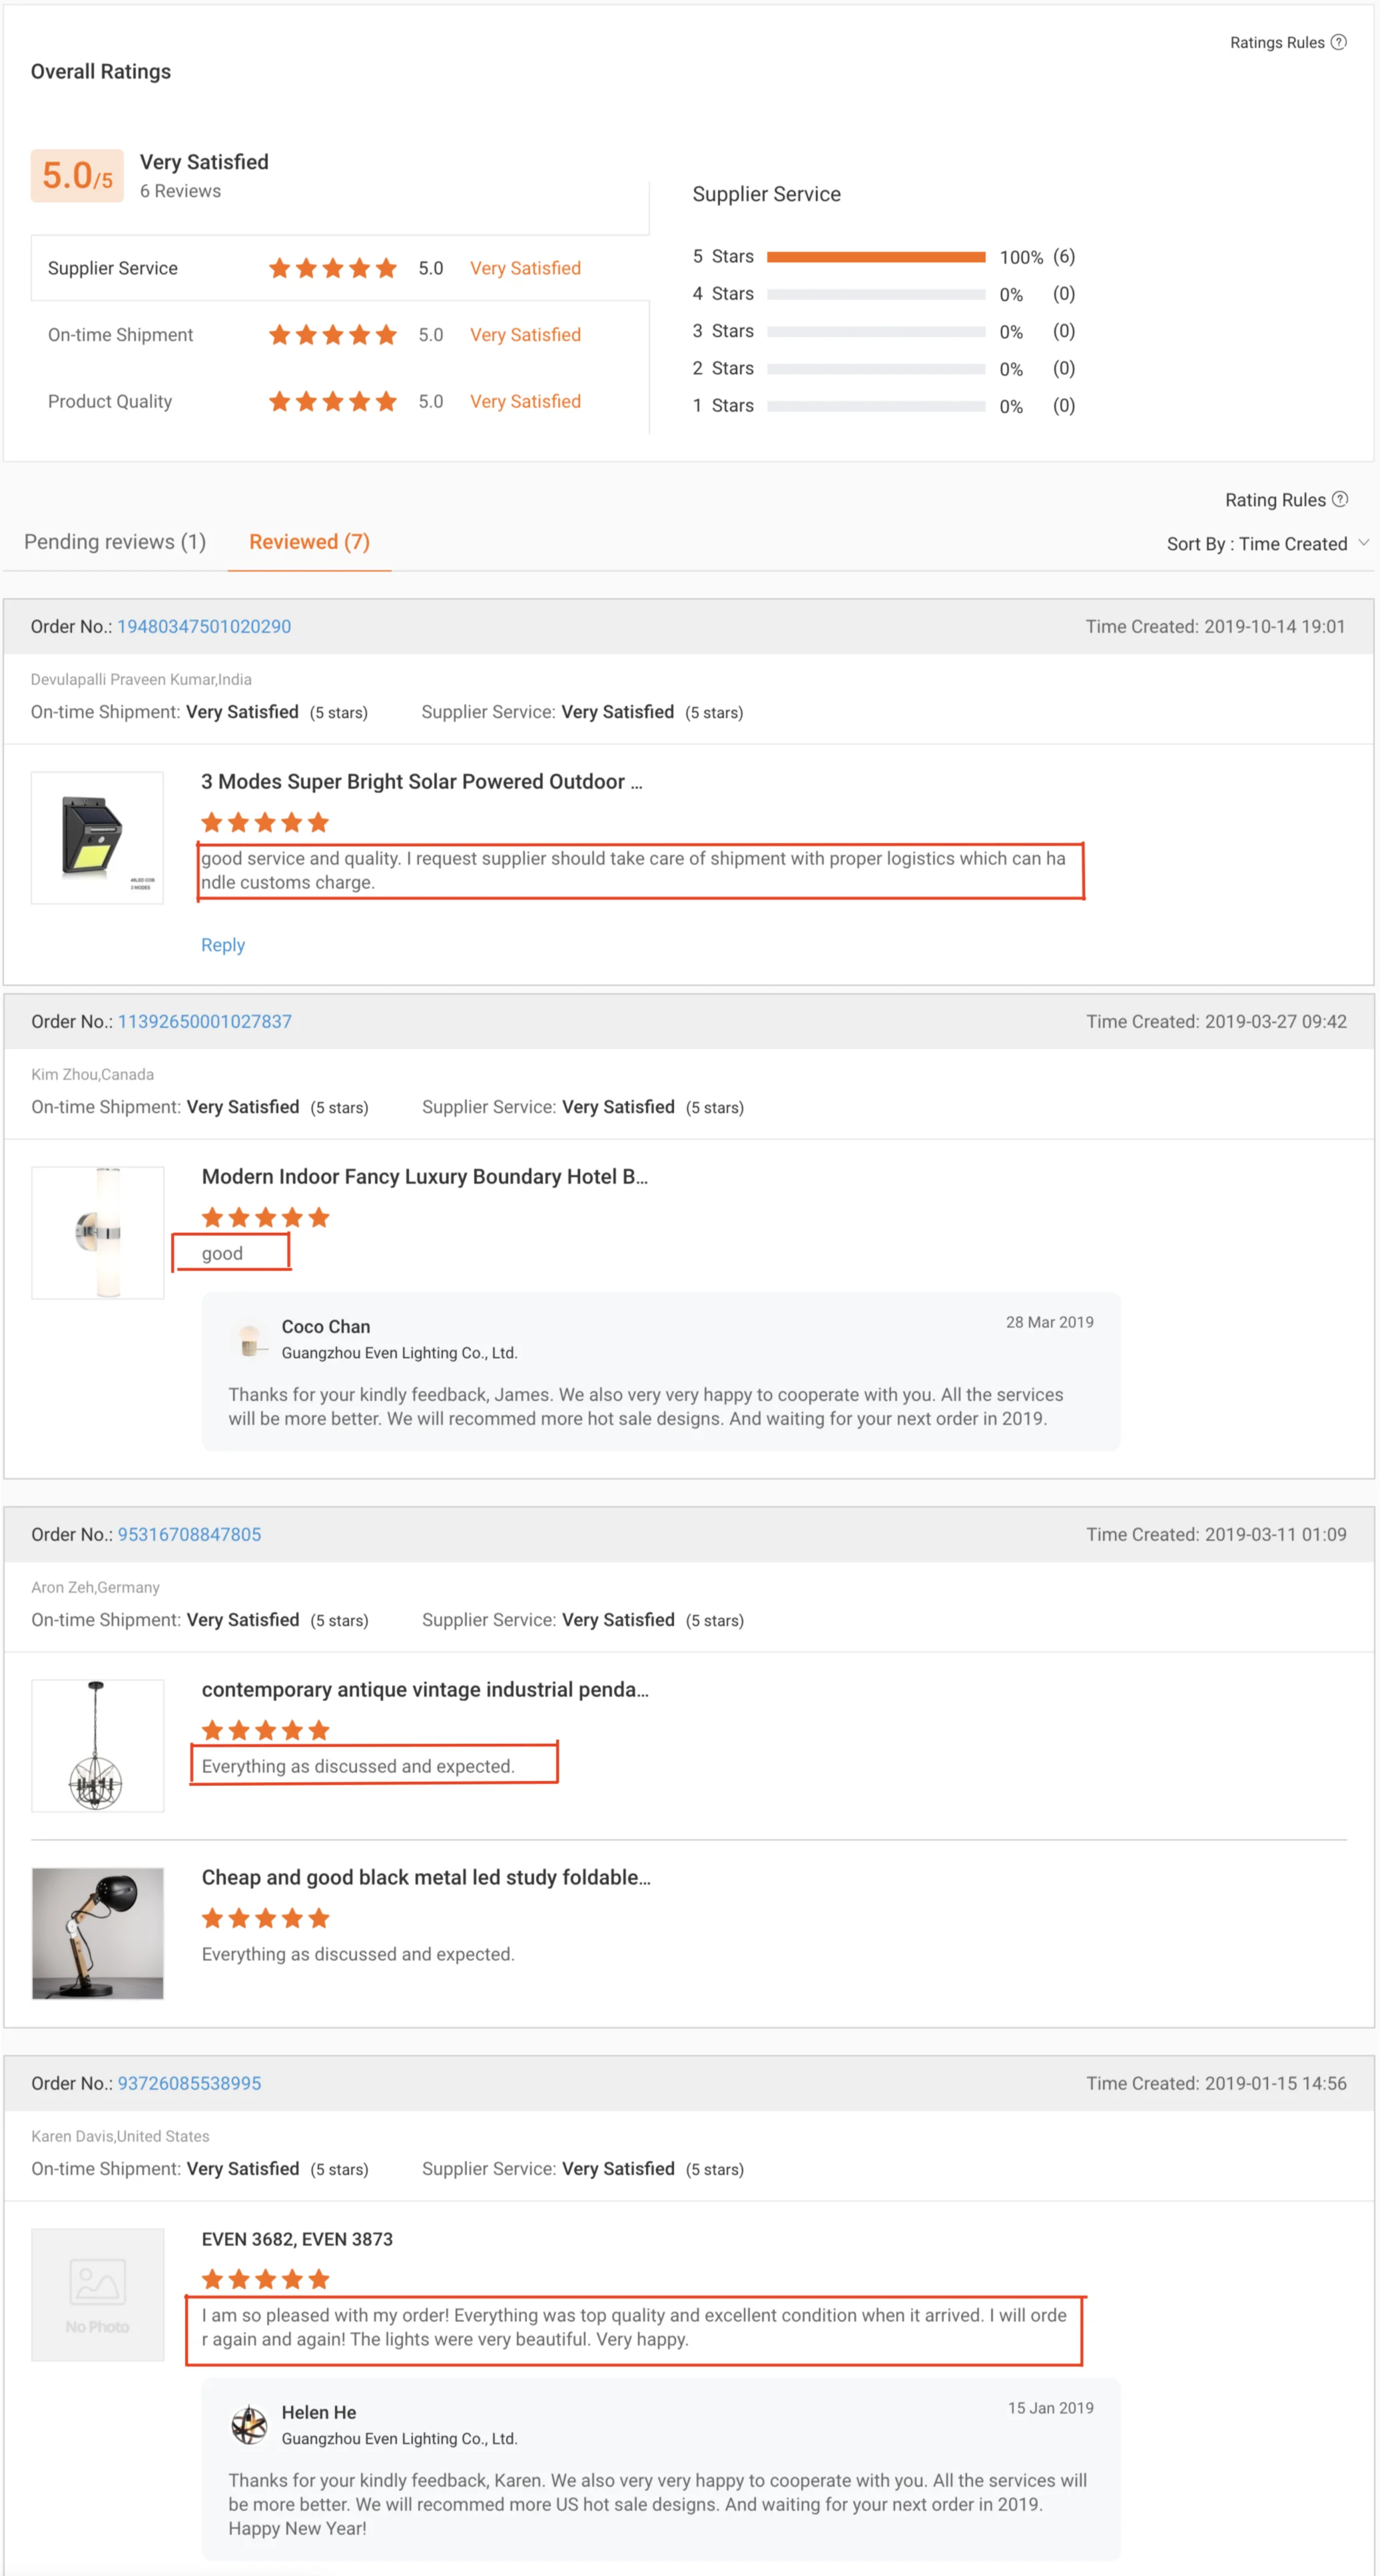The width and height of the screenshot is (1380, 2576).
Task: Click the On-time Shipment star rating icons
Action: [x=332, y=335]
